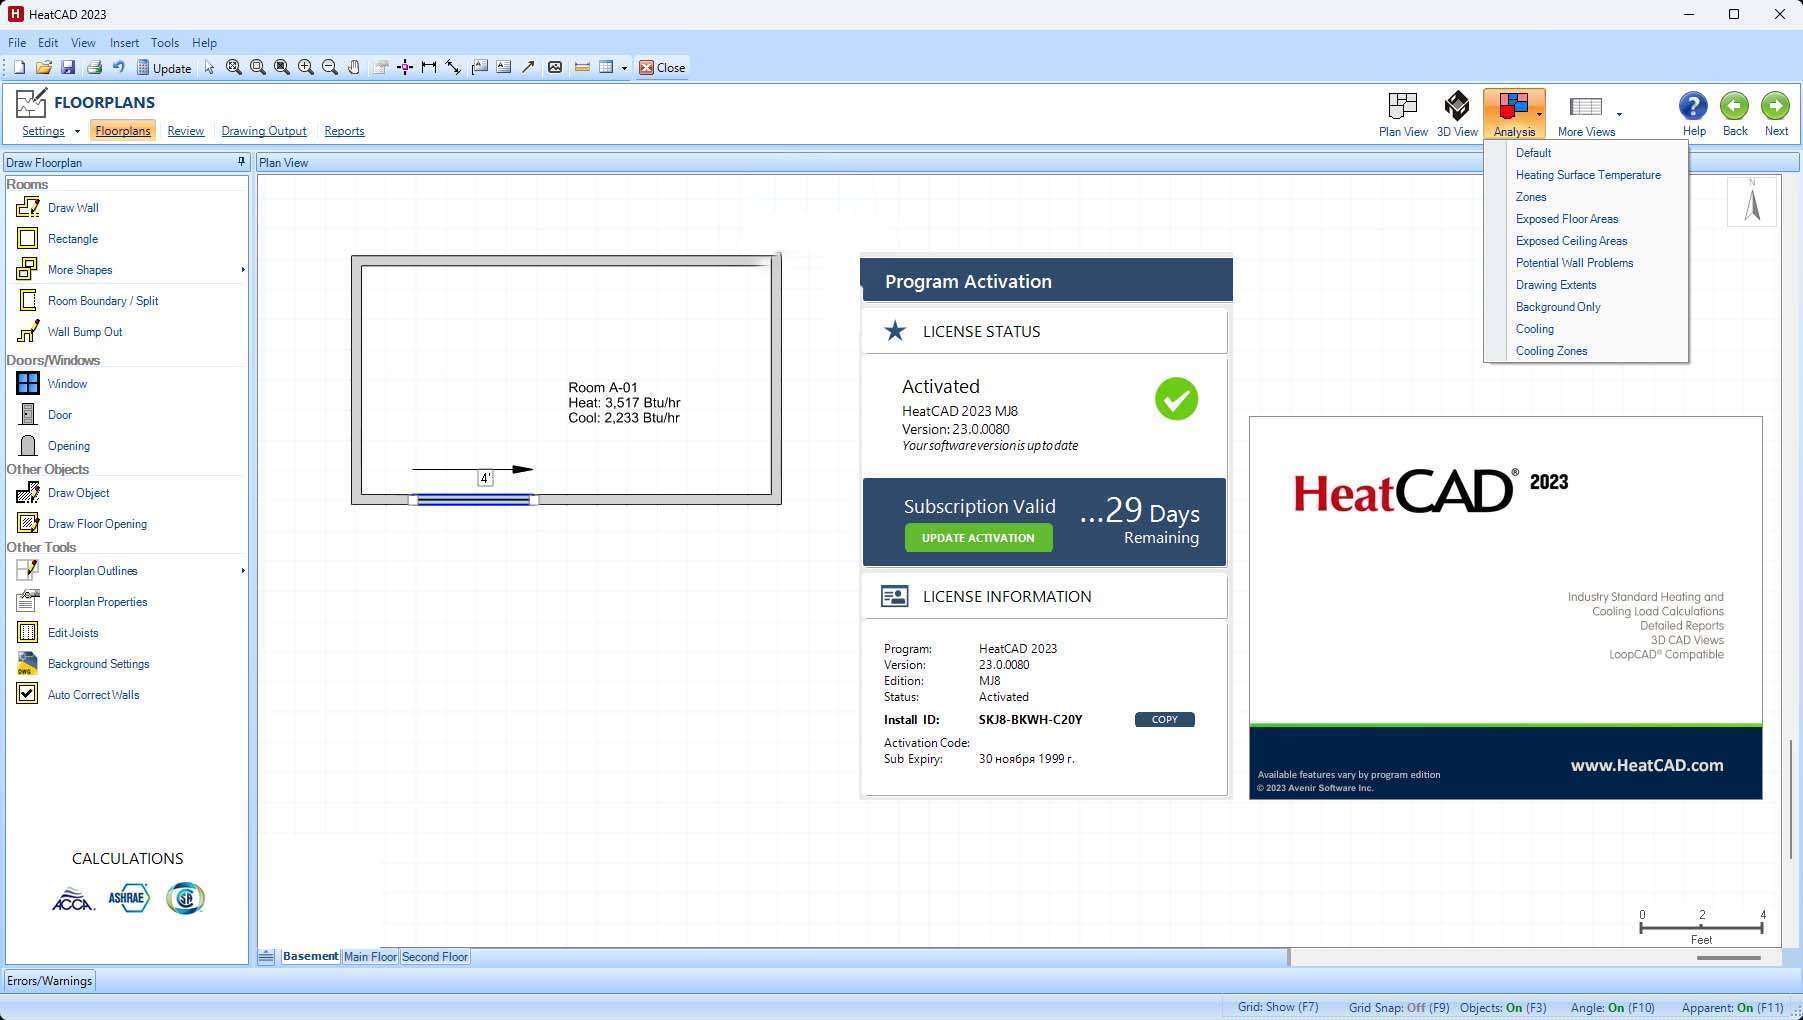Open the Settings dropdown arrow
Viewport: 1803px width, 1020px height.
(x=77, y=130)
